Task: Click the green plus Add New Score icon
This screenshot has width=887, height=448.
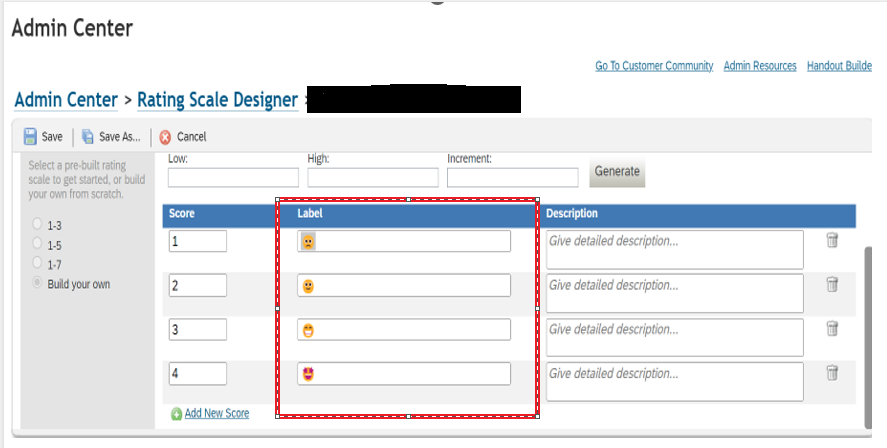Action: [176, 414]
